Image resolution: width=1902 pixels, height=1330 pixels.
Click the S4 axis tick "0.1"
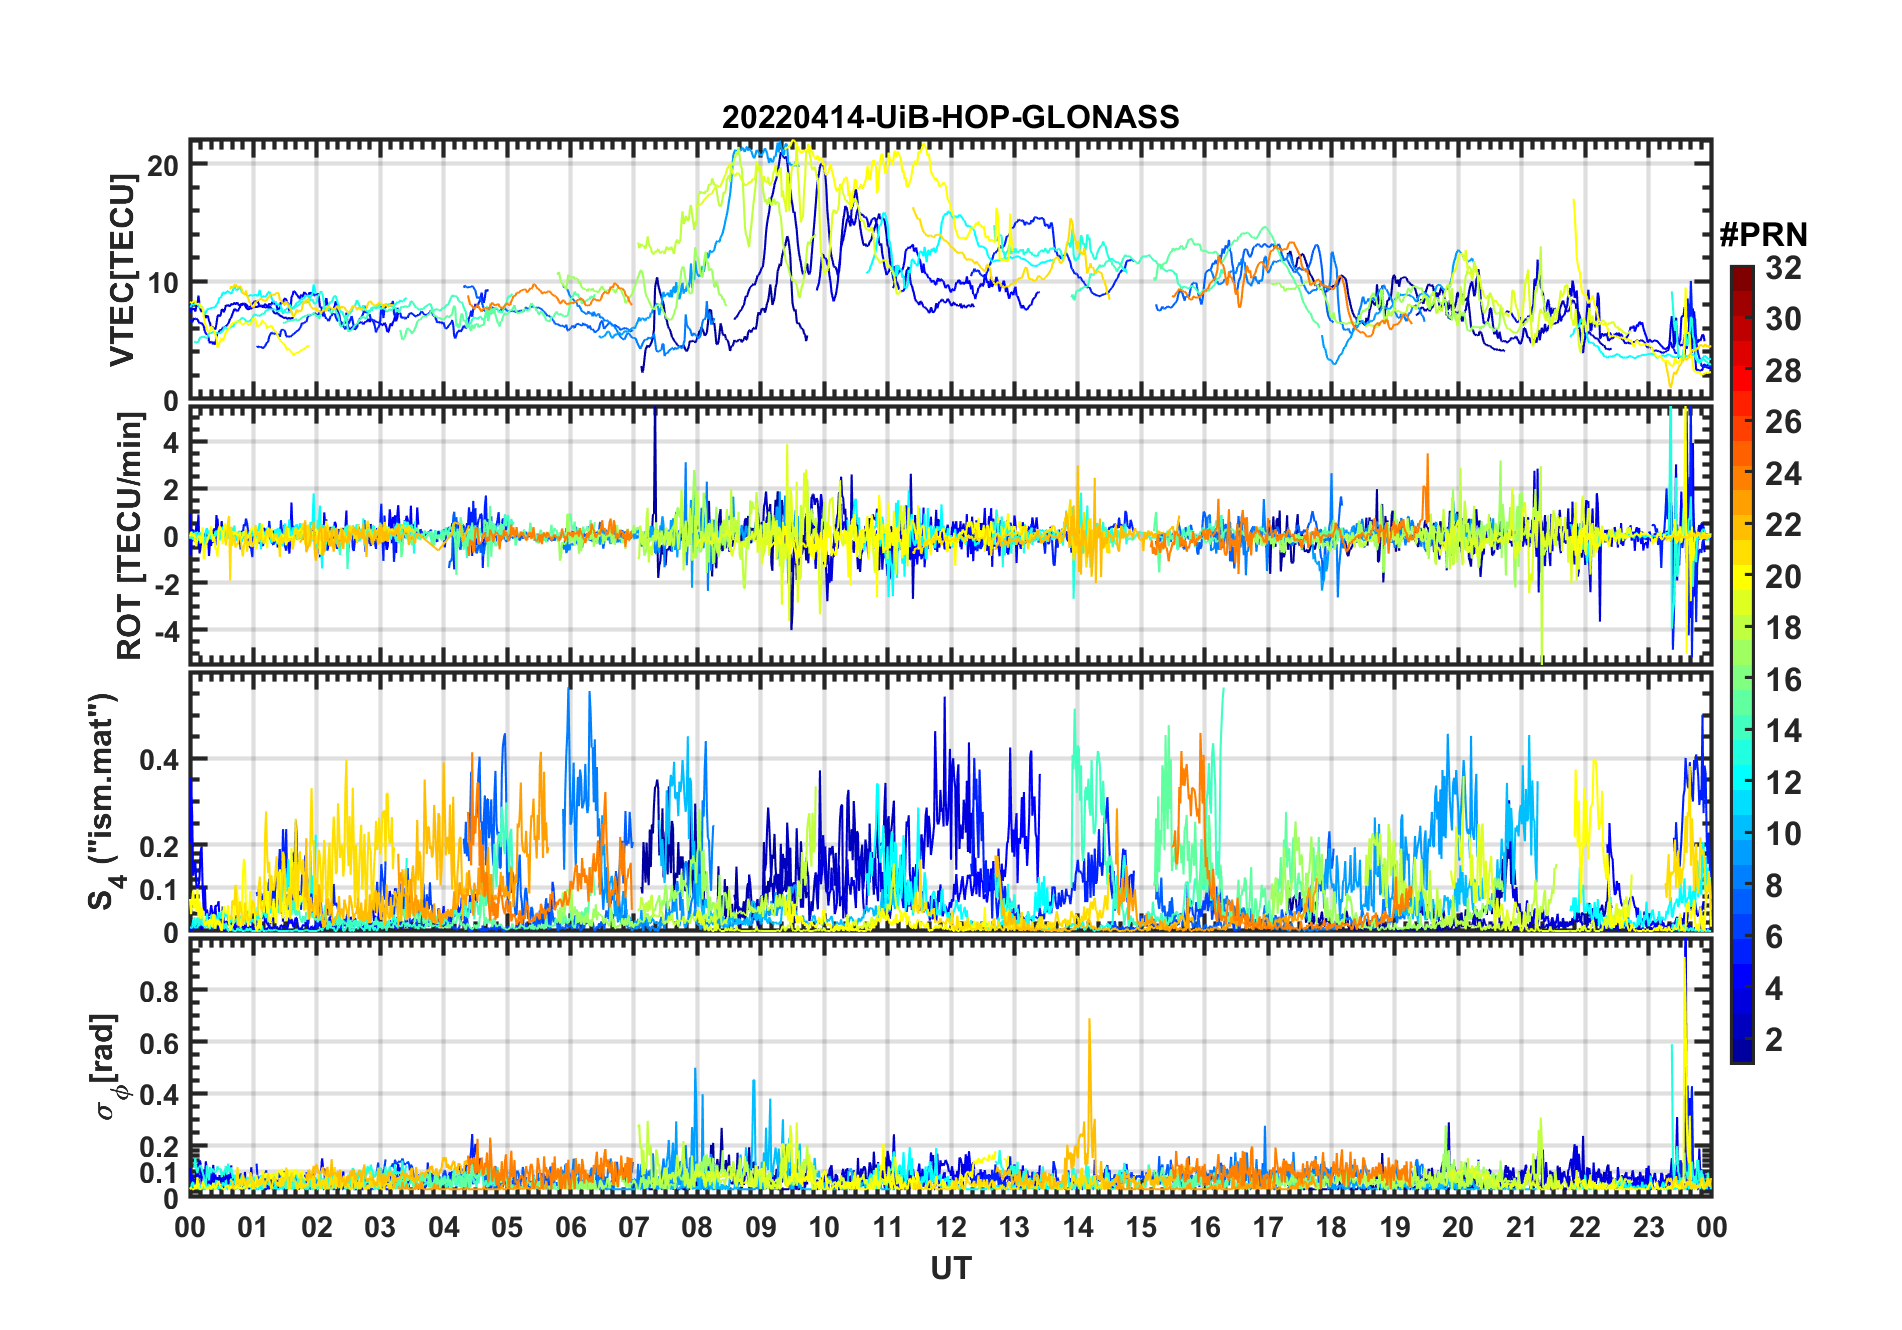click(x=159, y=890)
